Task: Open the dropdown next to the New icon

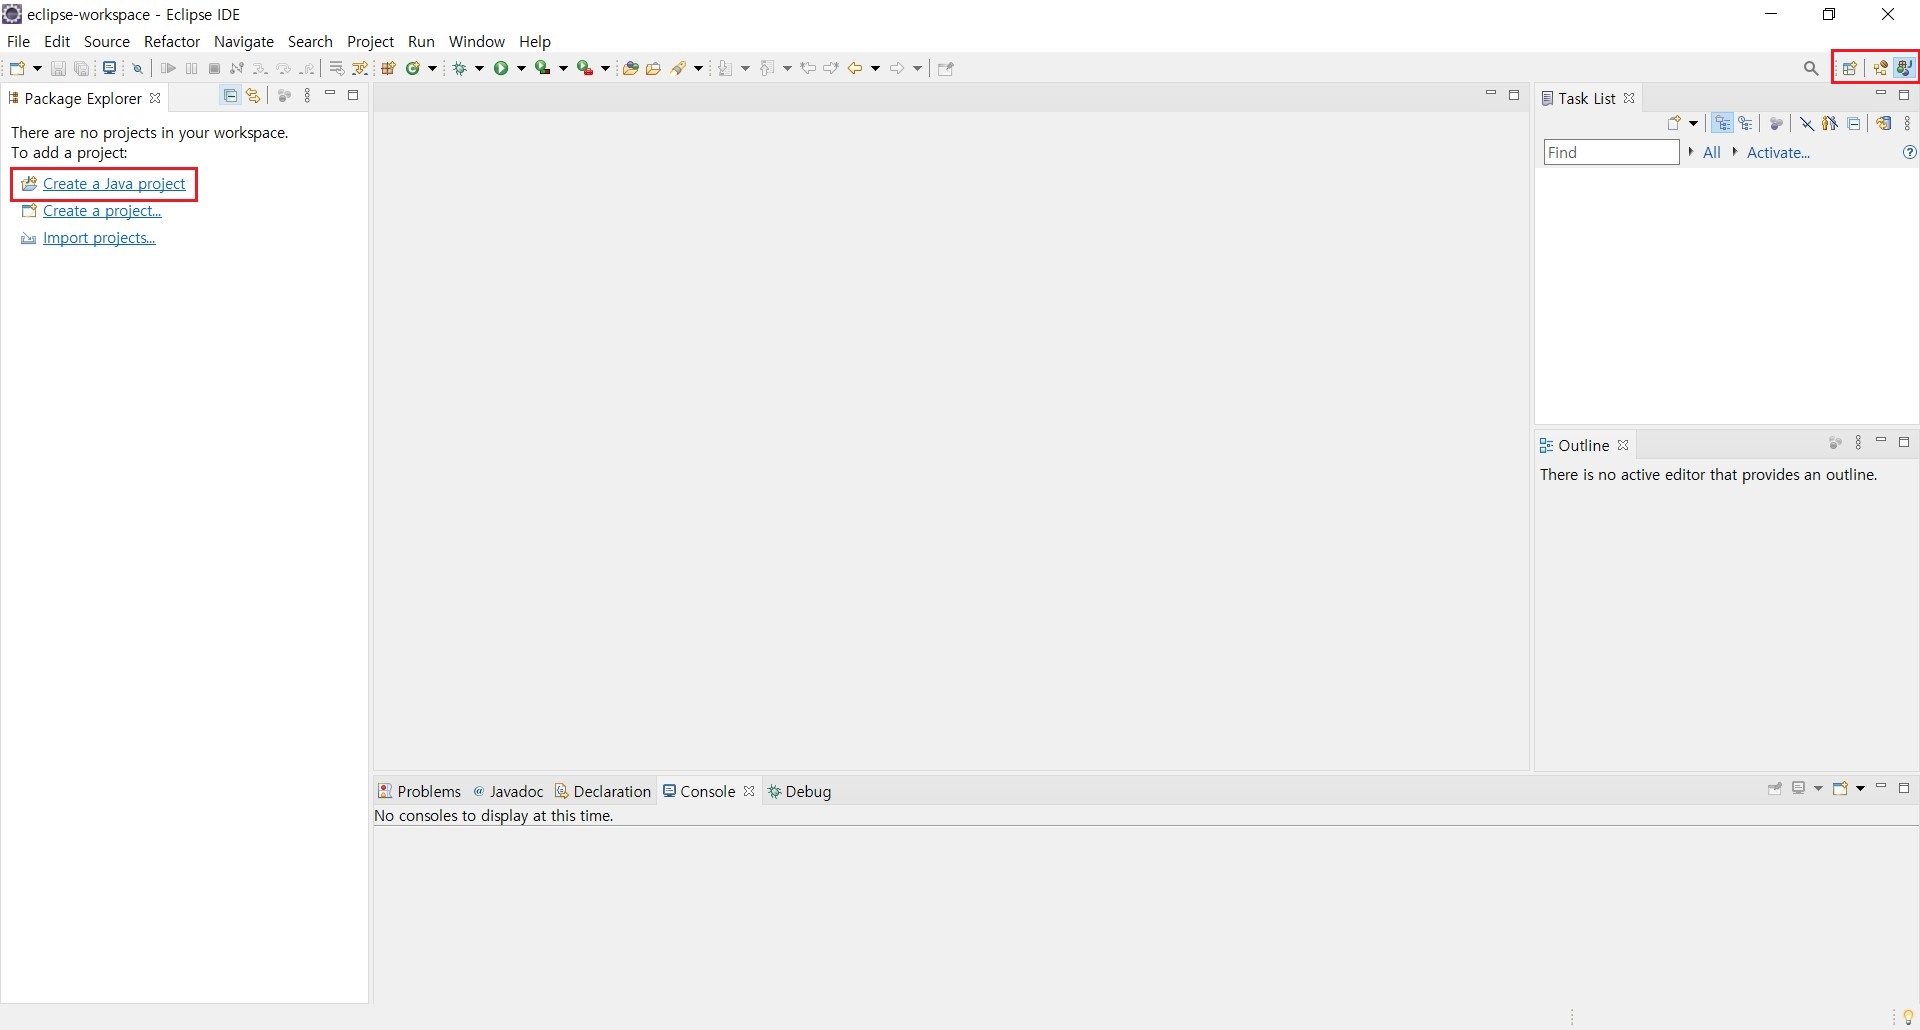Action: (37, 68)
